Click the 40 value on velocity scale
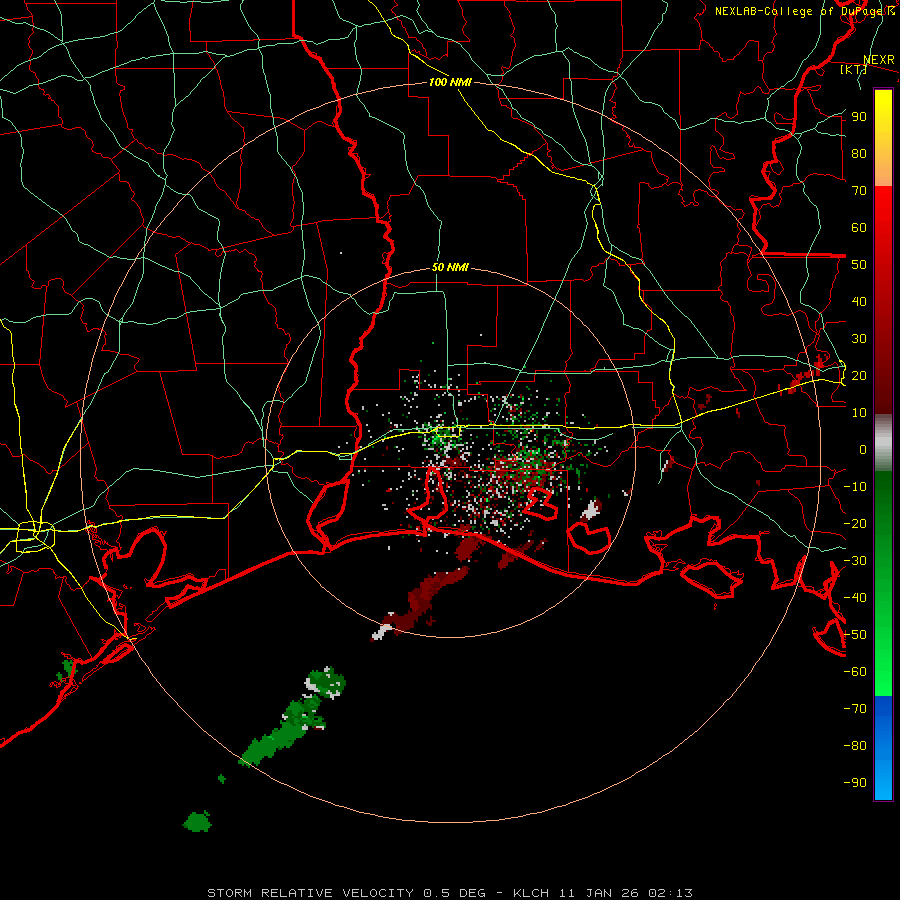Image resolution: width=900 pixels, height=900 pixels. point(859,301)
